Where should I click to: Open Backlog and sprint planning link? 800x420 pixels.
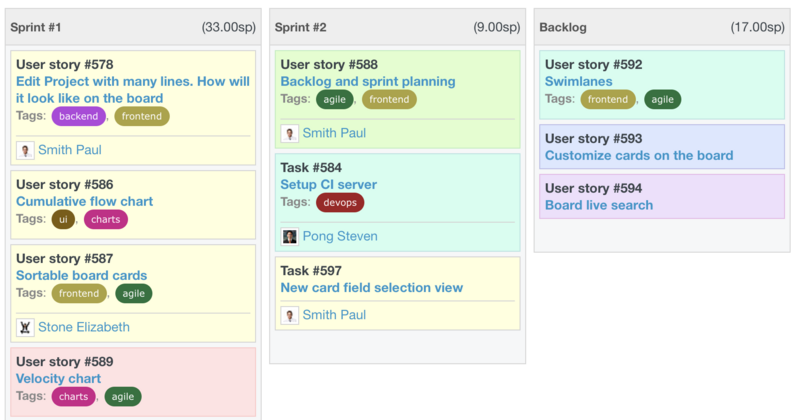[367, 81]
